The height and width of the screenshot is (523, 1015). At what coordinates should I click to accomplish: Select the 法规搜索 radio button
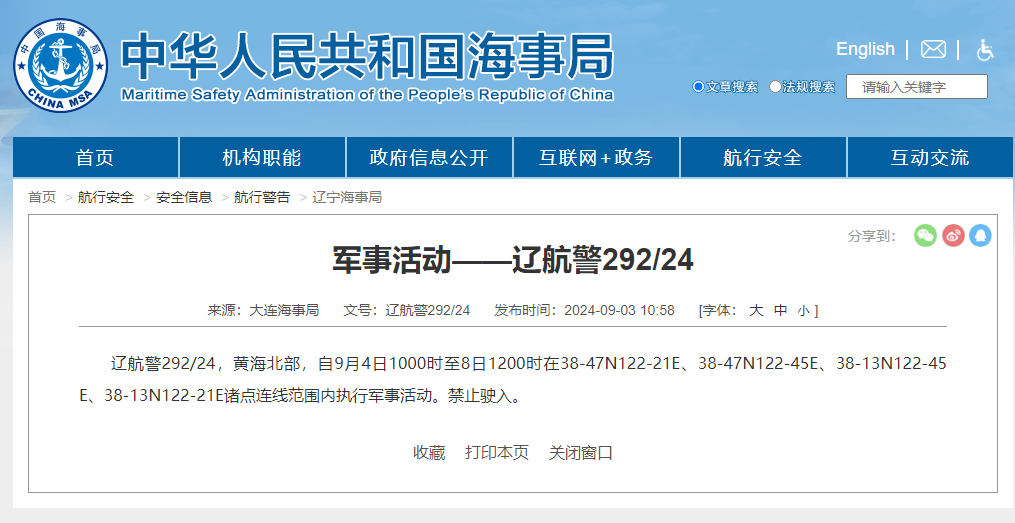[x=775, y=87]
